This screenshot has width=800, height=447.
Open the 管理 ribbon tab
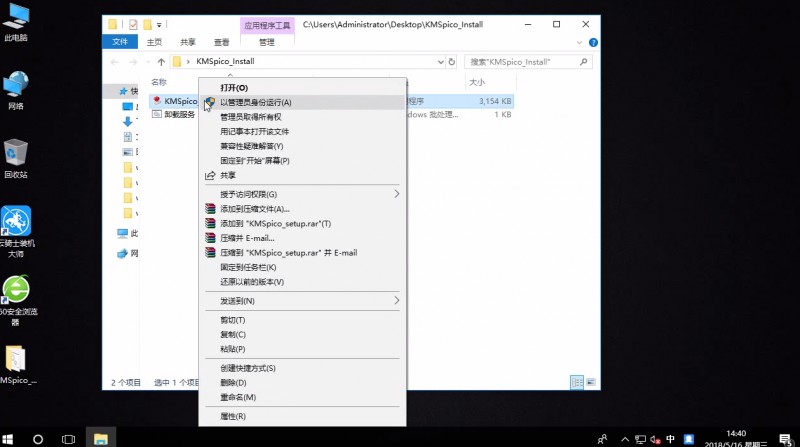point(267,42)
